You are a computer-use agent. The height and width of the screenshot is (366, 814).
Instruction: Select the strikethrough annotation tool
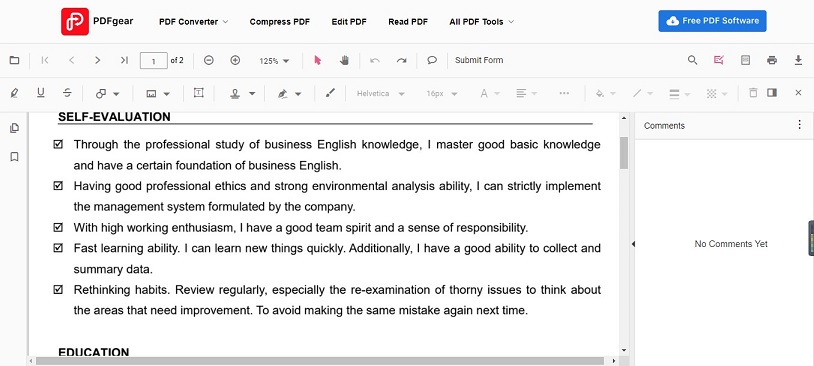click(67, 93)
